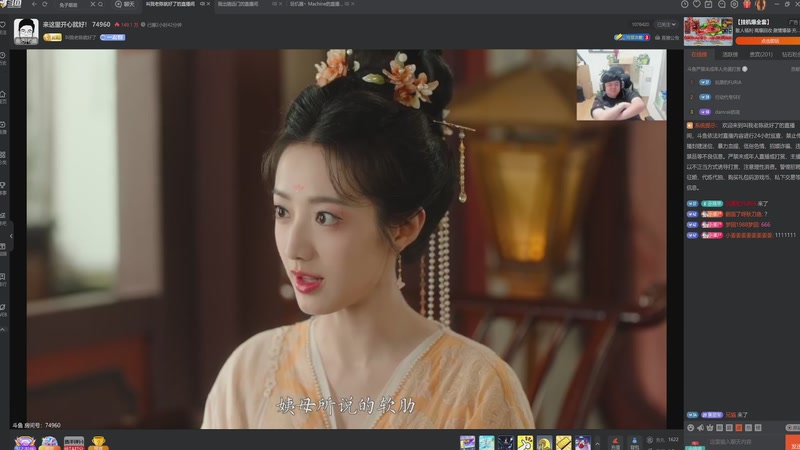The image size is (800, 450).
Task: Open the 聊天 chat button in top bar
Action: 124,4
